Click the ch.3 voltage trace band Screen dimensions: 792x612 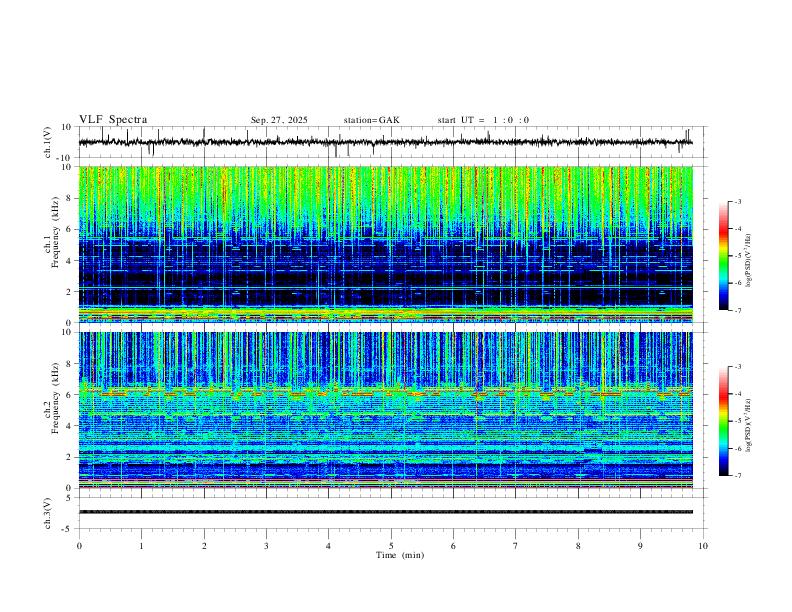(385, 512)
